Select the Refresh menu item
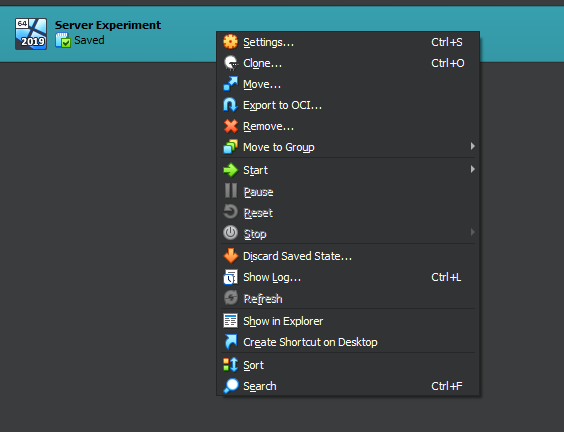 pos(348,299)
